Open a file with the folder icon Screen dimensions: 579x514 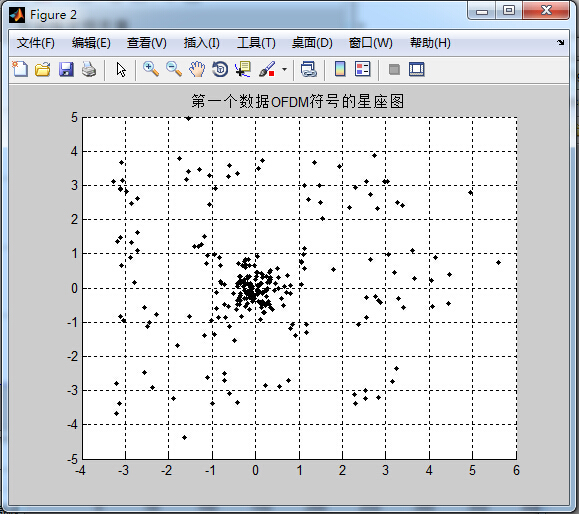[x=43, y=69]
